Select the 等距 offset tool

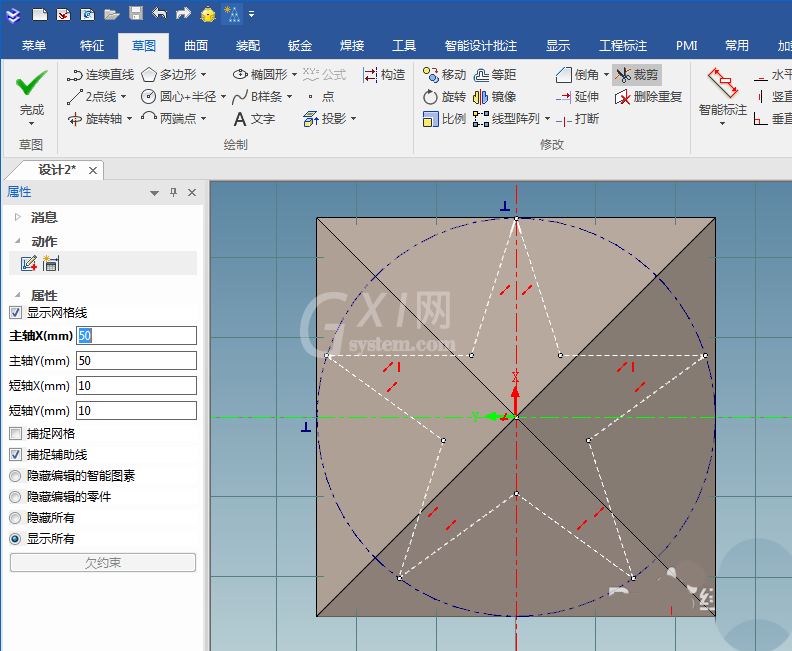(x=494, y=75)
